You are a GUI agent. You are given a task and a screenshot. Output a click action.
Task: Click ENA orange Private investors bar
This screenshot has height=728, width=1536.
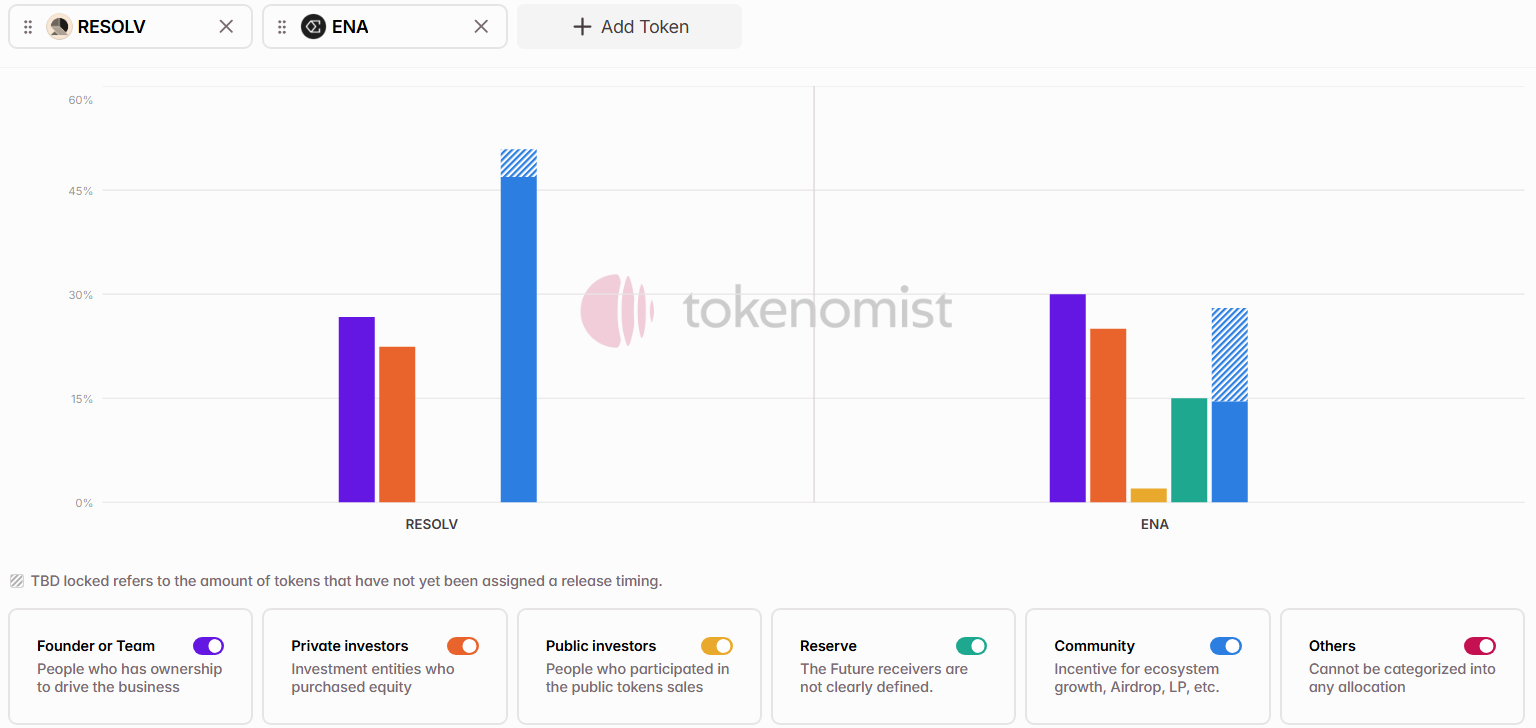tap(1108, 415)
